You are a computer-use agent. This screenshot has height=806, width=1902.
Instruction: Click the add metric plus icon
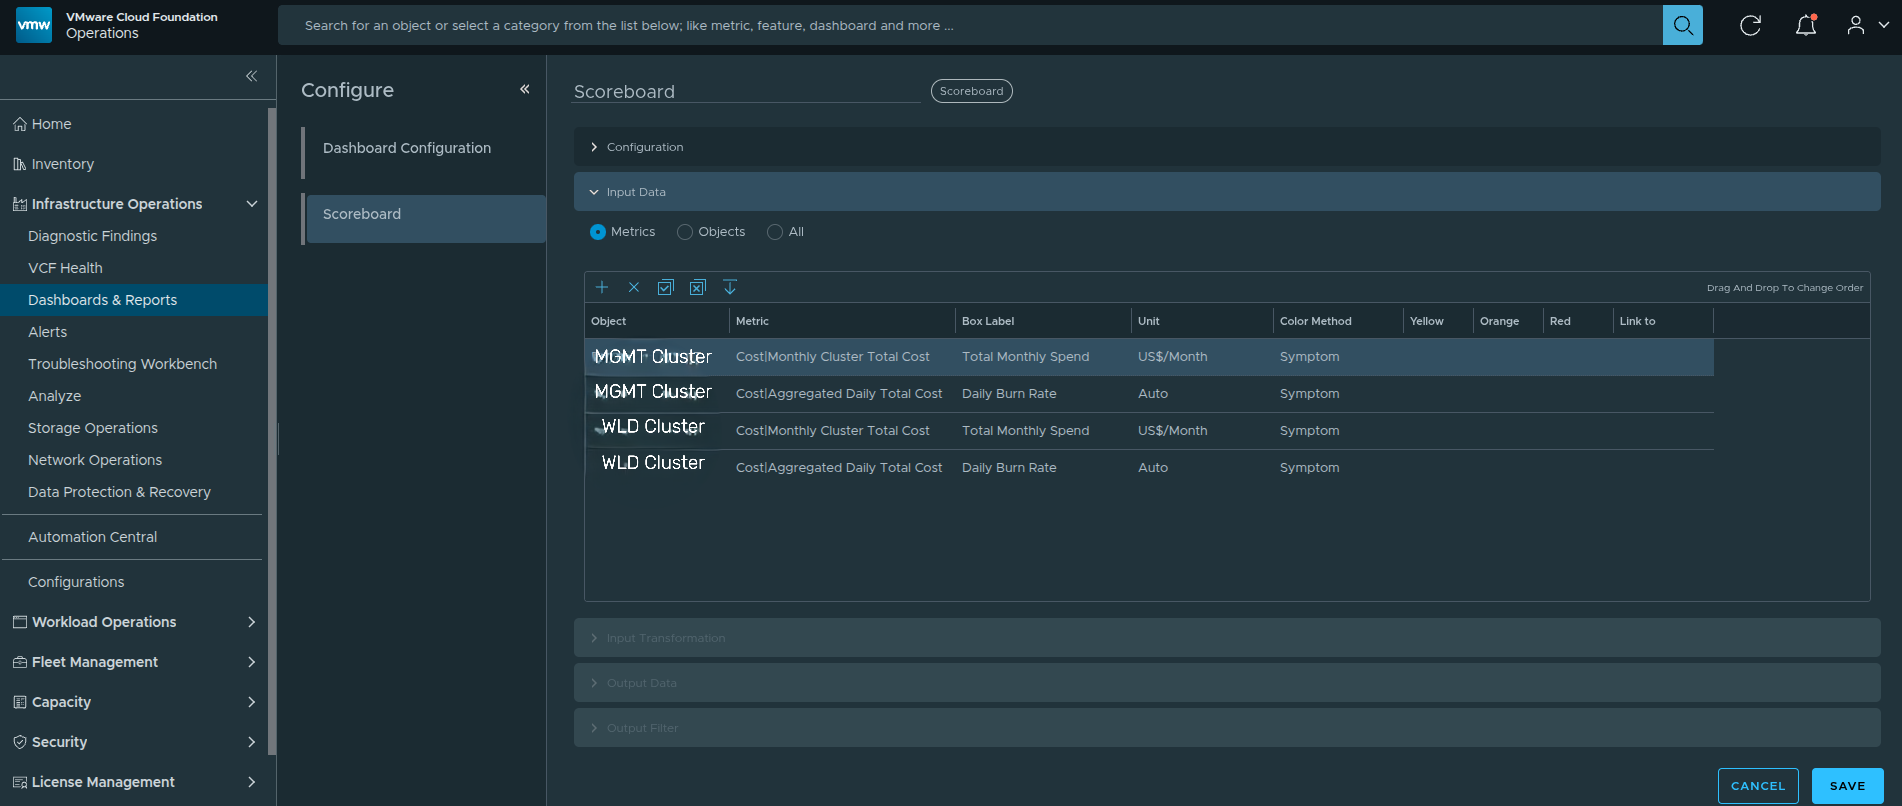click(x=602, y=287)
